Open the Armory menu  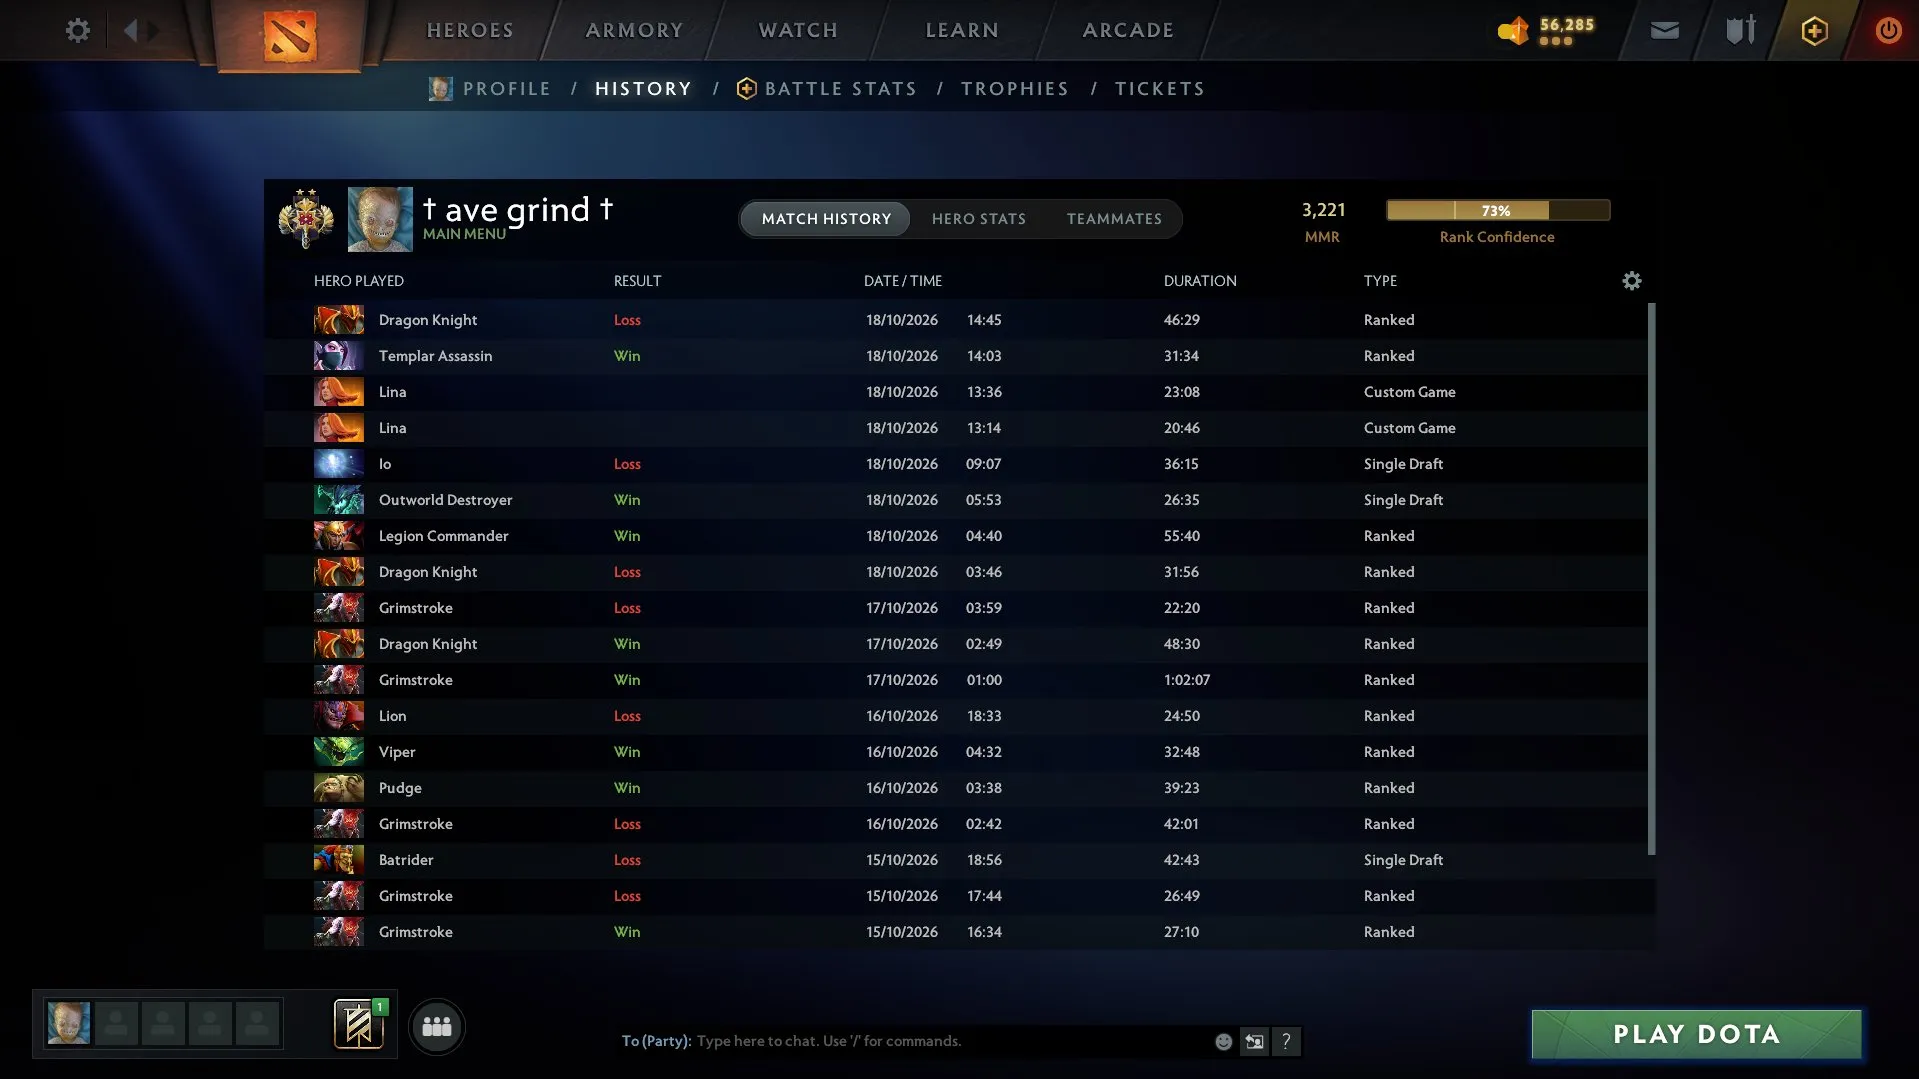pos(634,30)
